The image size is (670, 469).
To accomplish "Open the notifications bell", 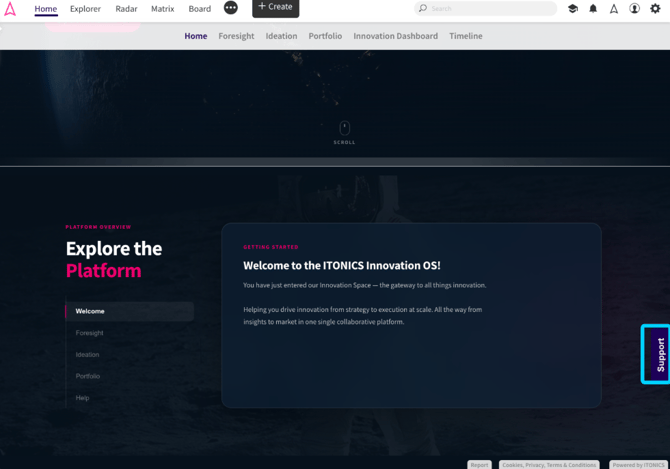I will click(593, 9).
